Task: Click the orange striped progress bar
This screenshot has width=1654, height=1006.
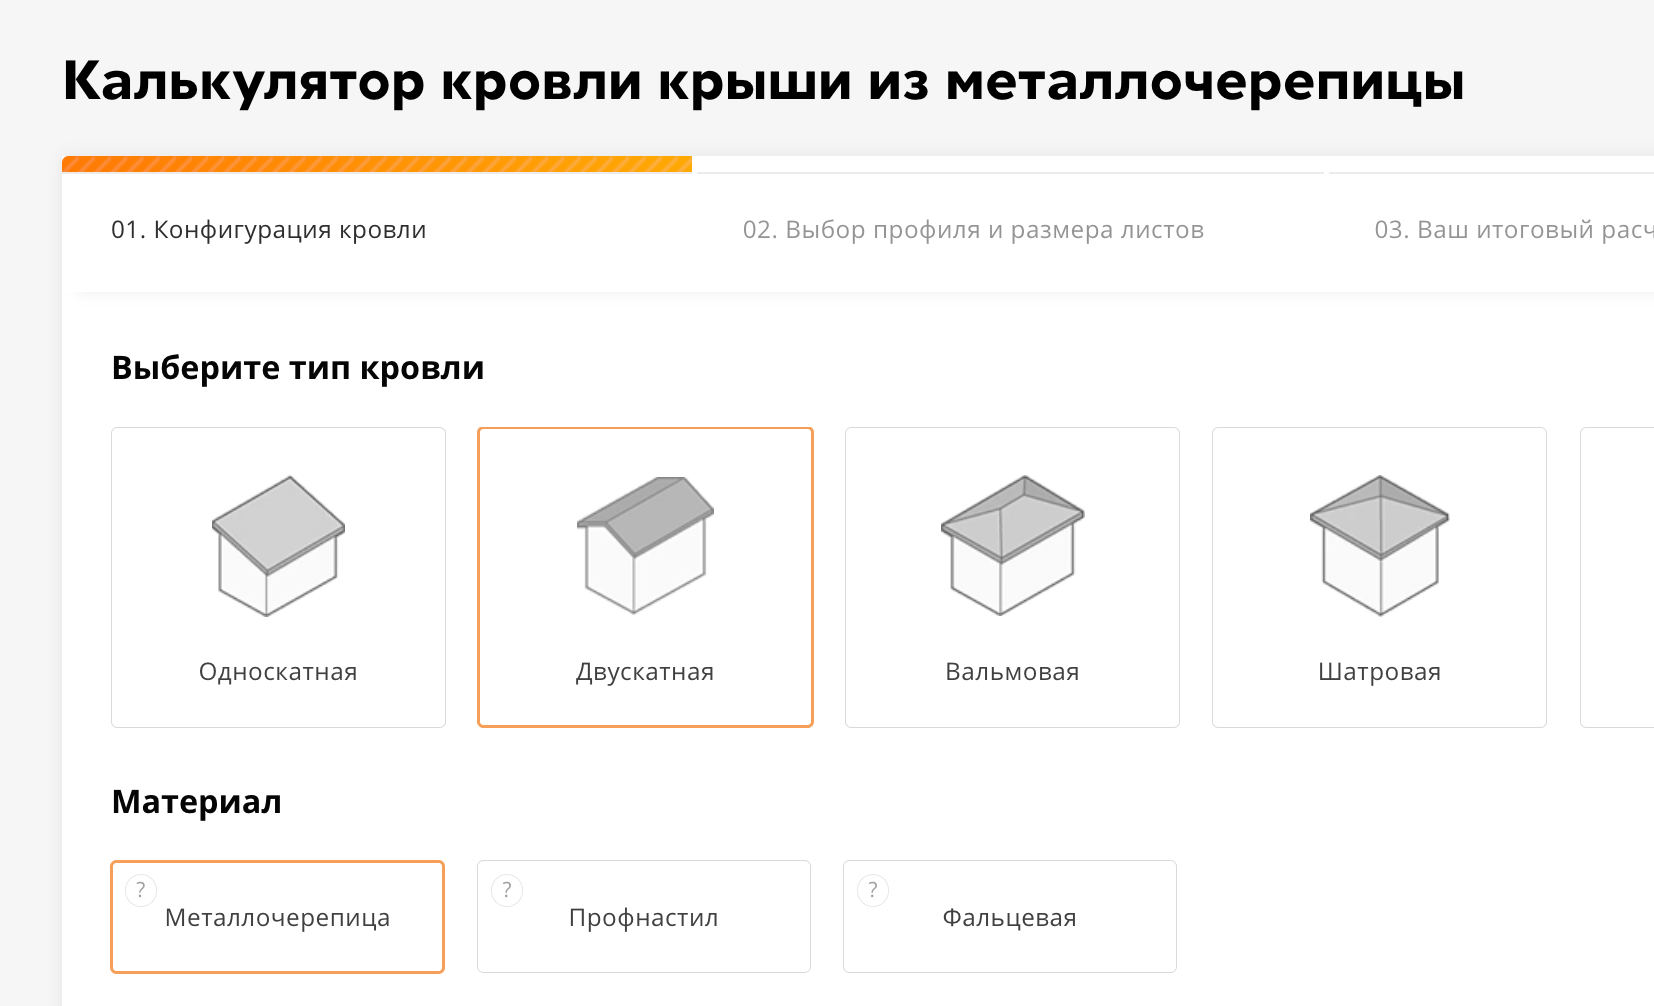Action: click(x=377, y=164)
